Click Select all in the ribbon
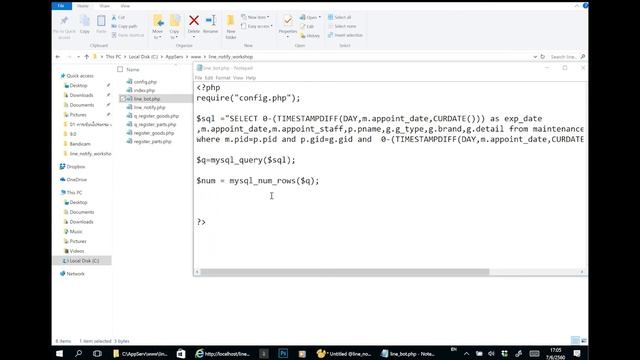The width and height of the screenshot is (640, 360). click(339, 18)
